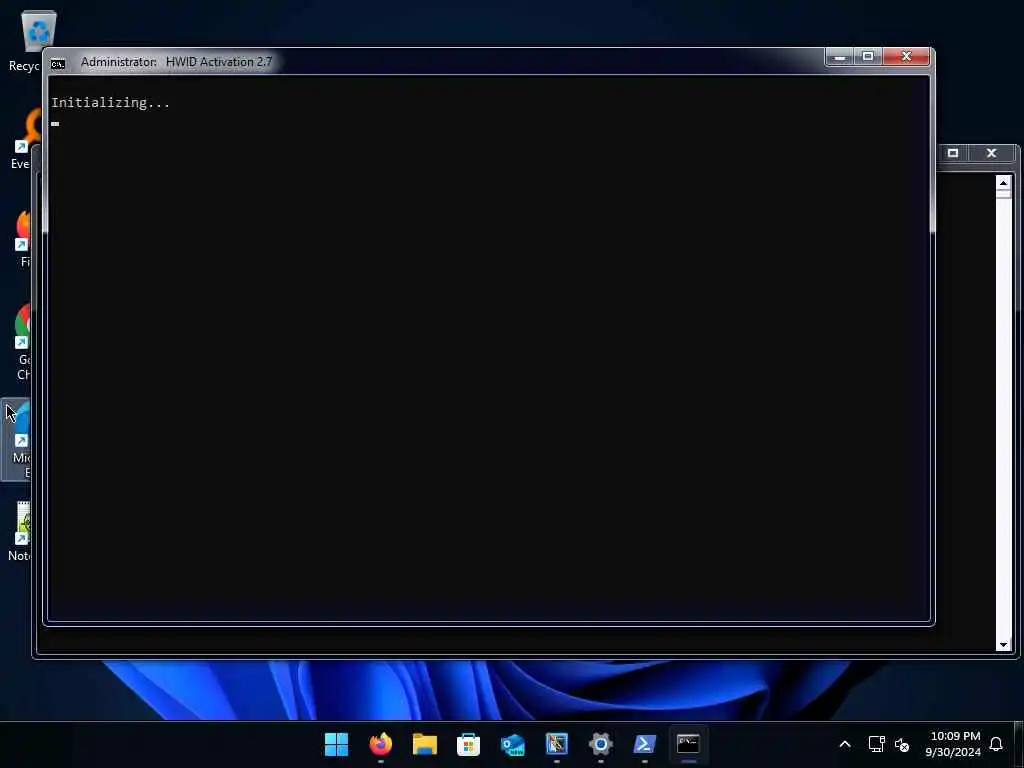Open network status tray icon
This screenshot has height=768, width=1024.
pos(876,744)
